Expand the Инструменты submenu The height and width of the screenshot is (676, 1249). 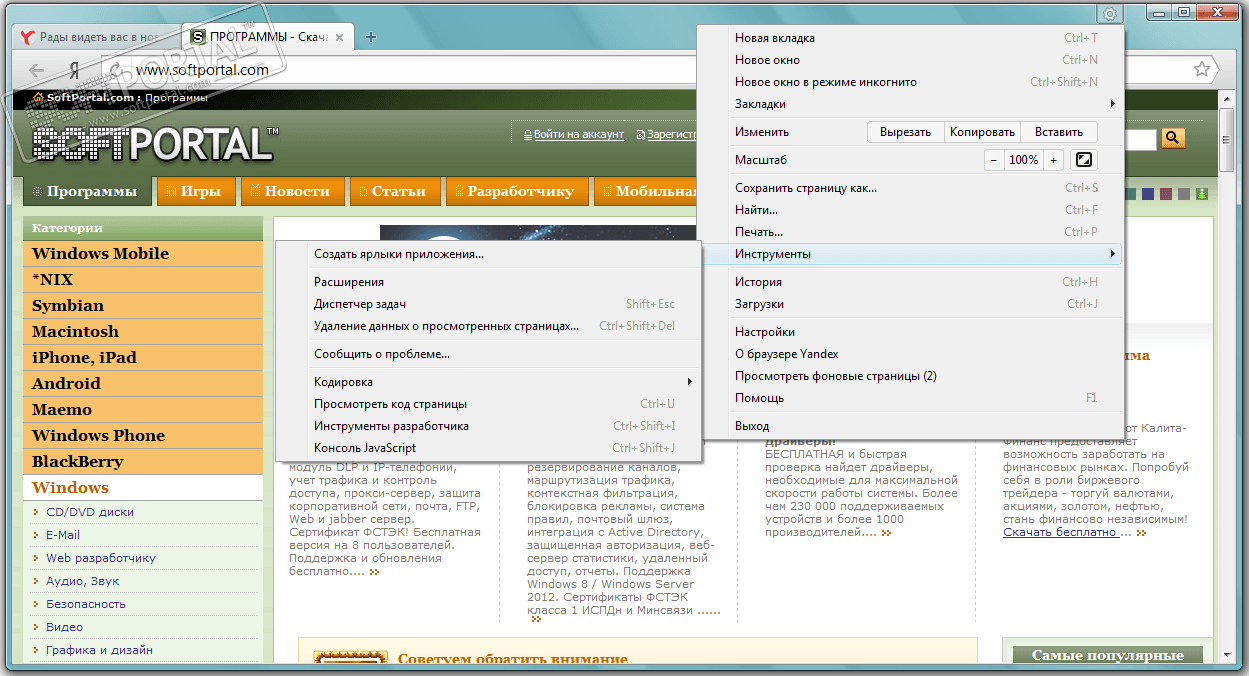(910, 254)
